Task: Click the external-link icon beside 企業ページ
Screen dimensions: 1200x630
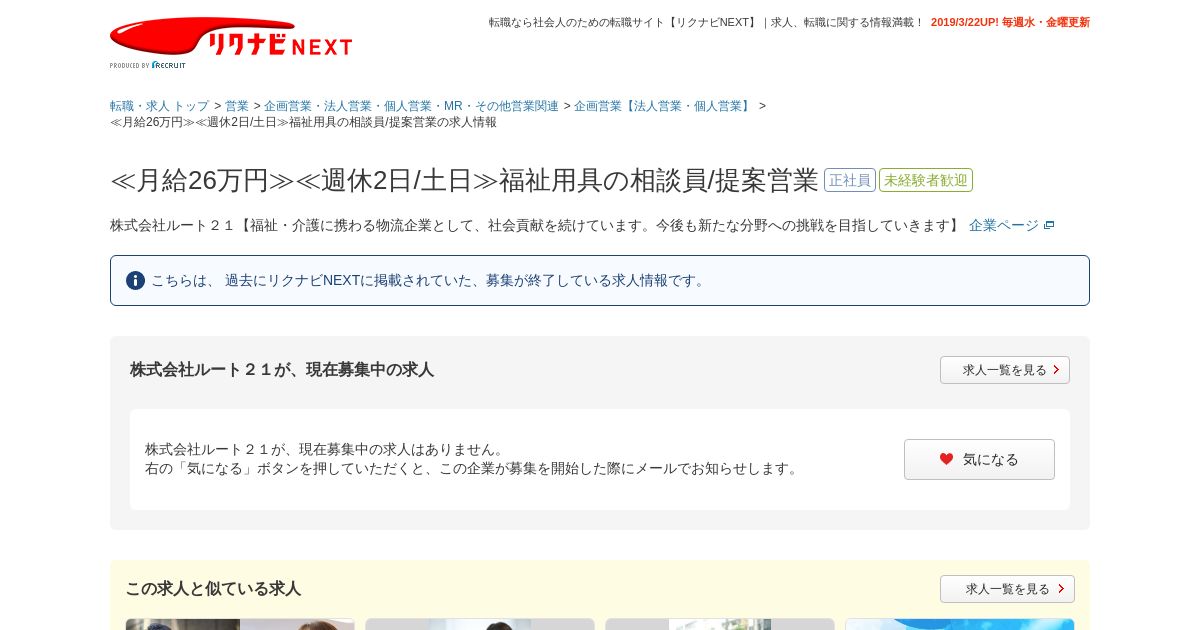Action: (1049, 226)
